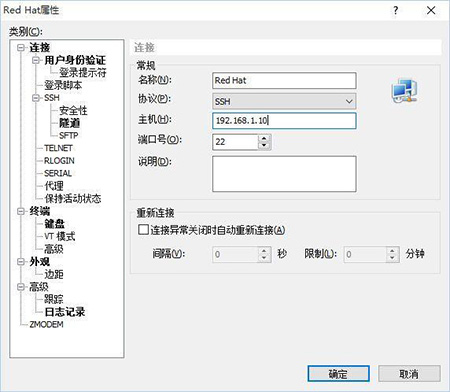Collapse the SSH tree node
Image resolution: width=450 pixels, height=392 pixels.
[x=36, y=98]
